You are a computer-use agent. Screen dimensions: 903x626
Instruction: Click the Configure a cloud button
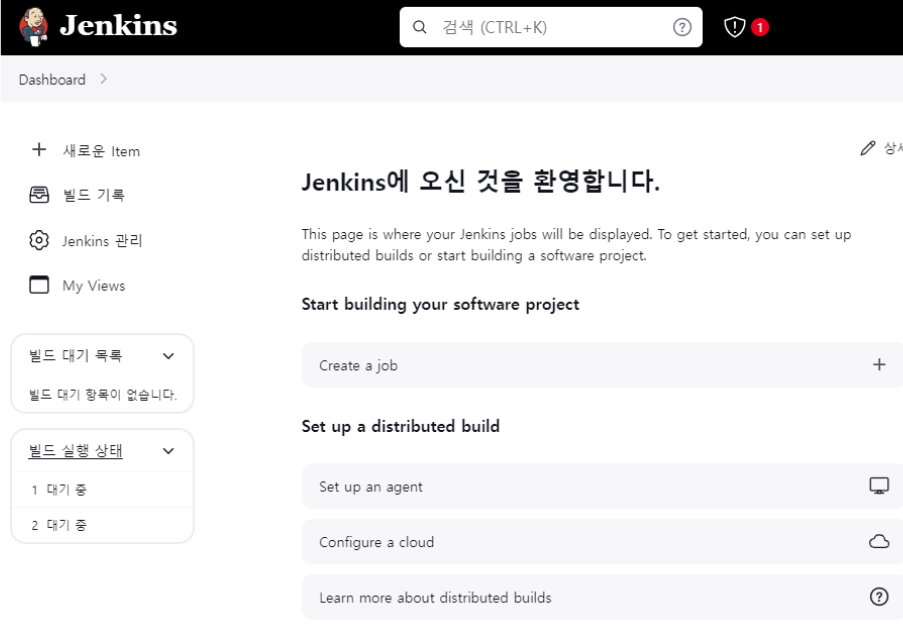(x=602, y=542)
